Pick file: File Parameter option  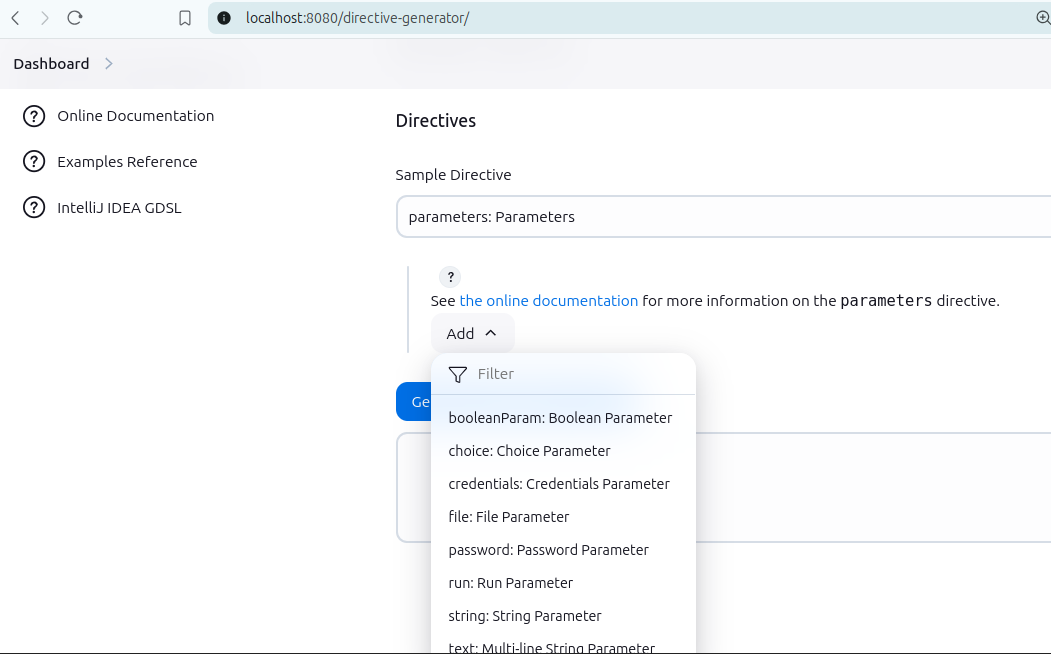(x=509, y=517)
